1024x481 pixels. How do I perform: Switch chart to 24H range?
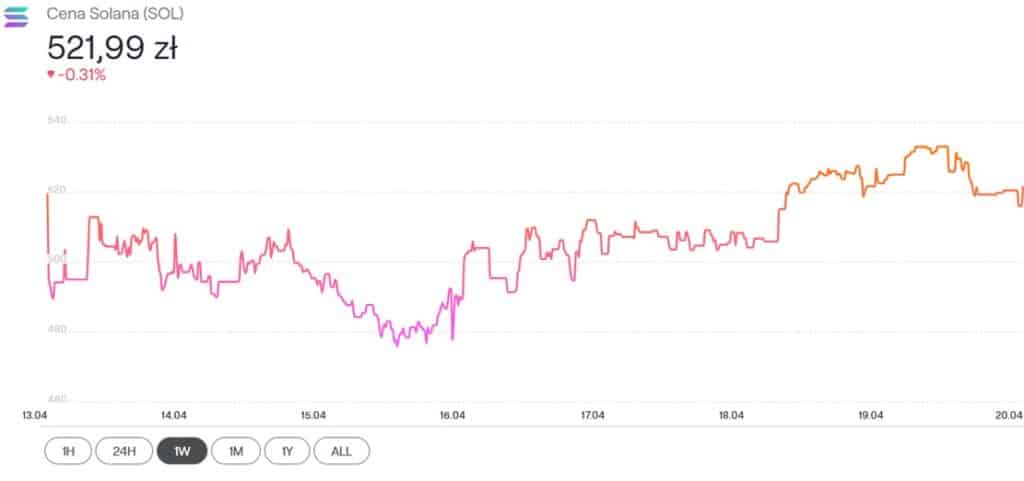(123, 451)
